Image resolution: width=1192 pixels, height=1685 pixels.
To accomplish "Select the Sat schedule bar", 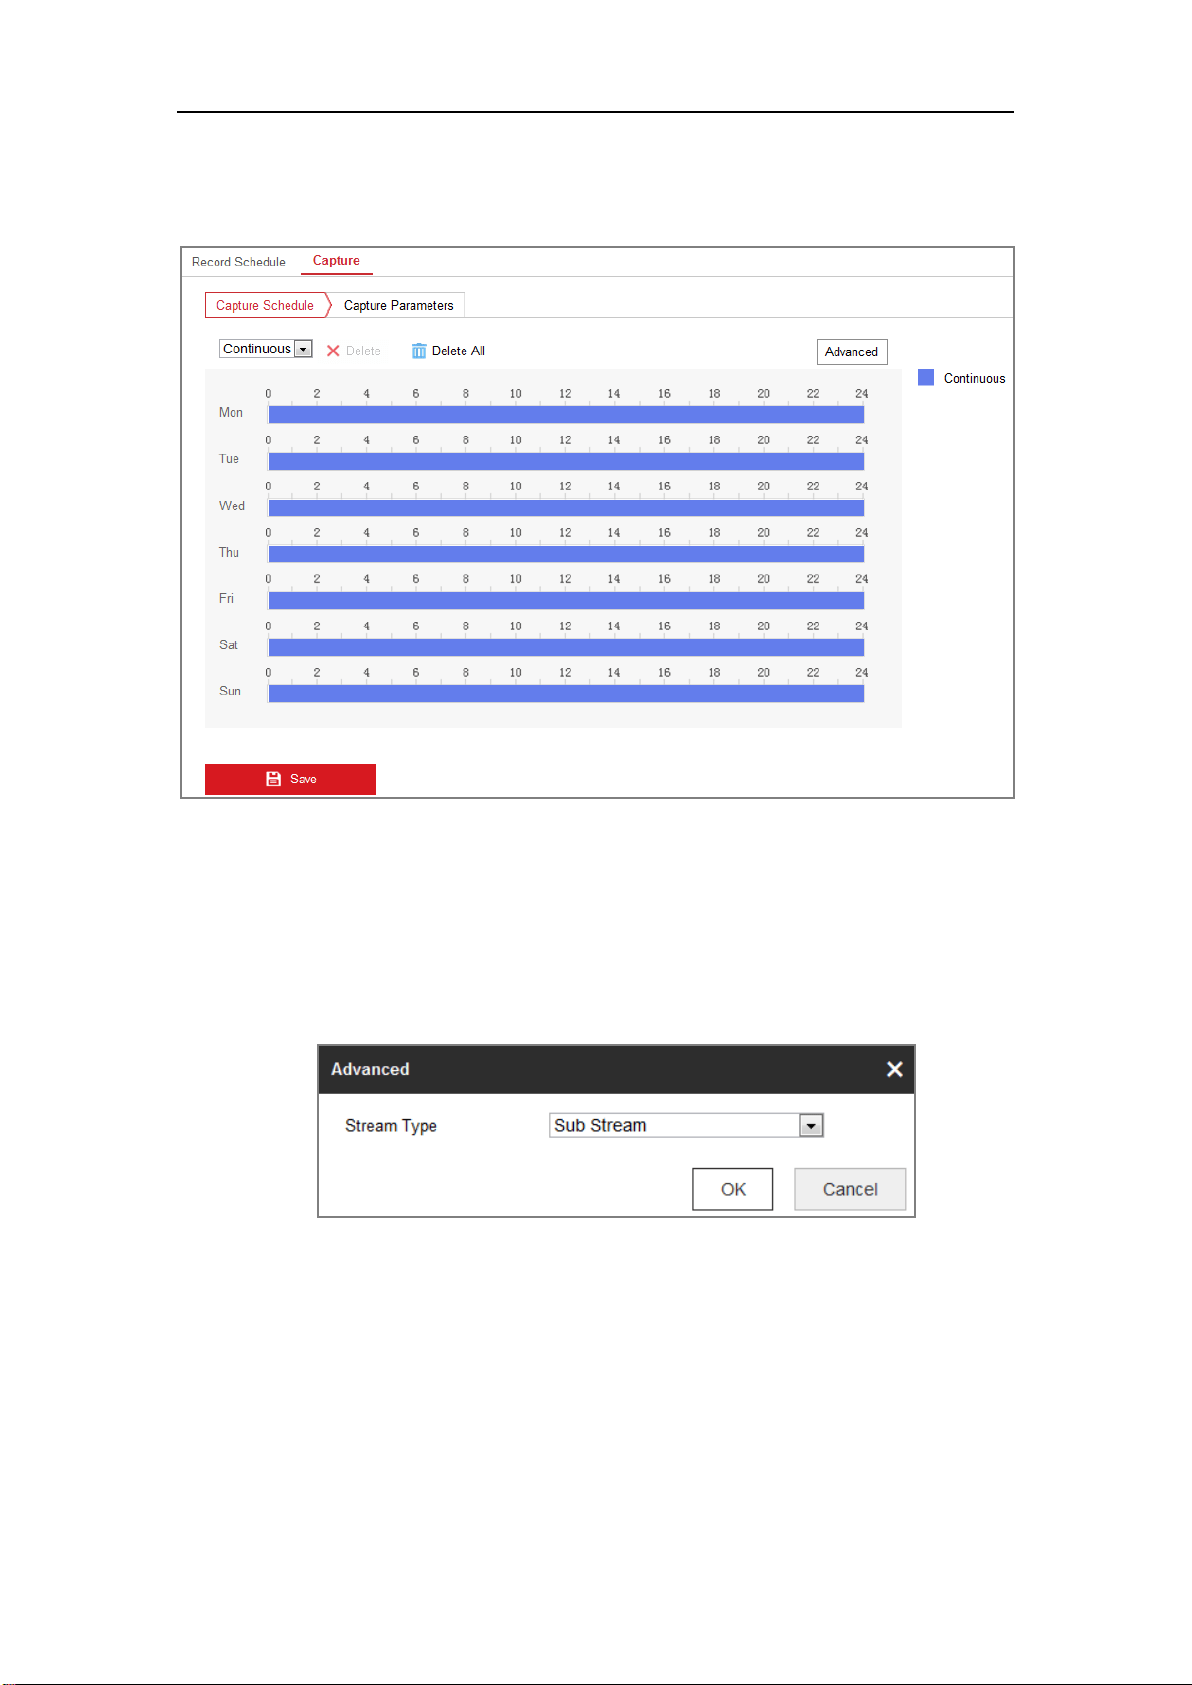I will pos(566,647).
